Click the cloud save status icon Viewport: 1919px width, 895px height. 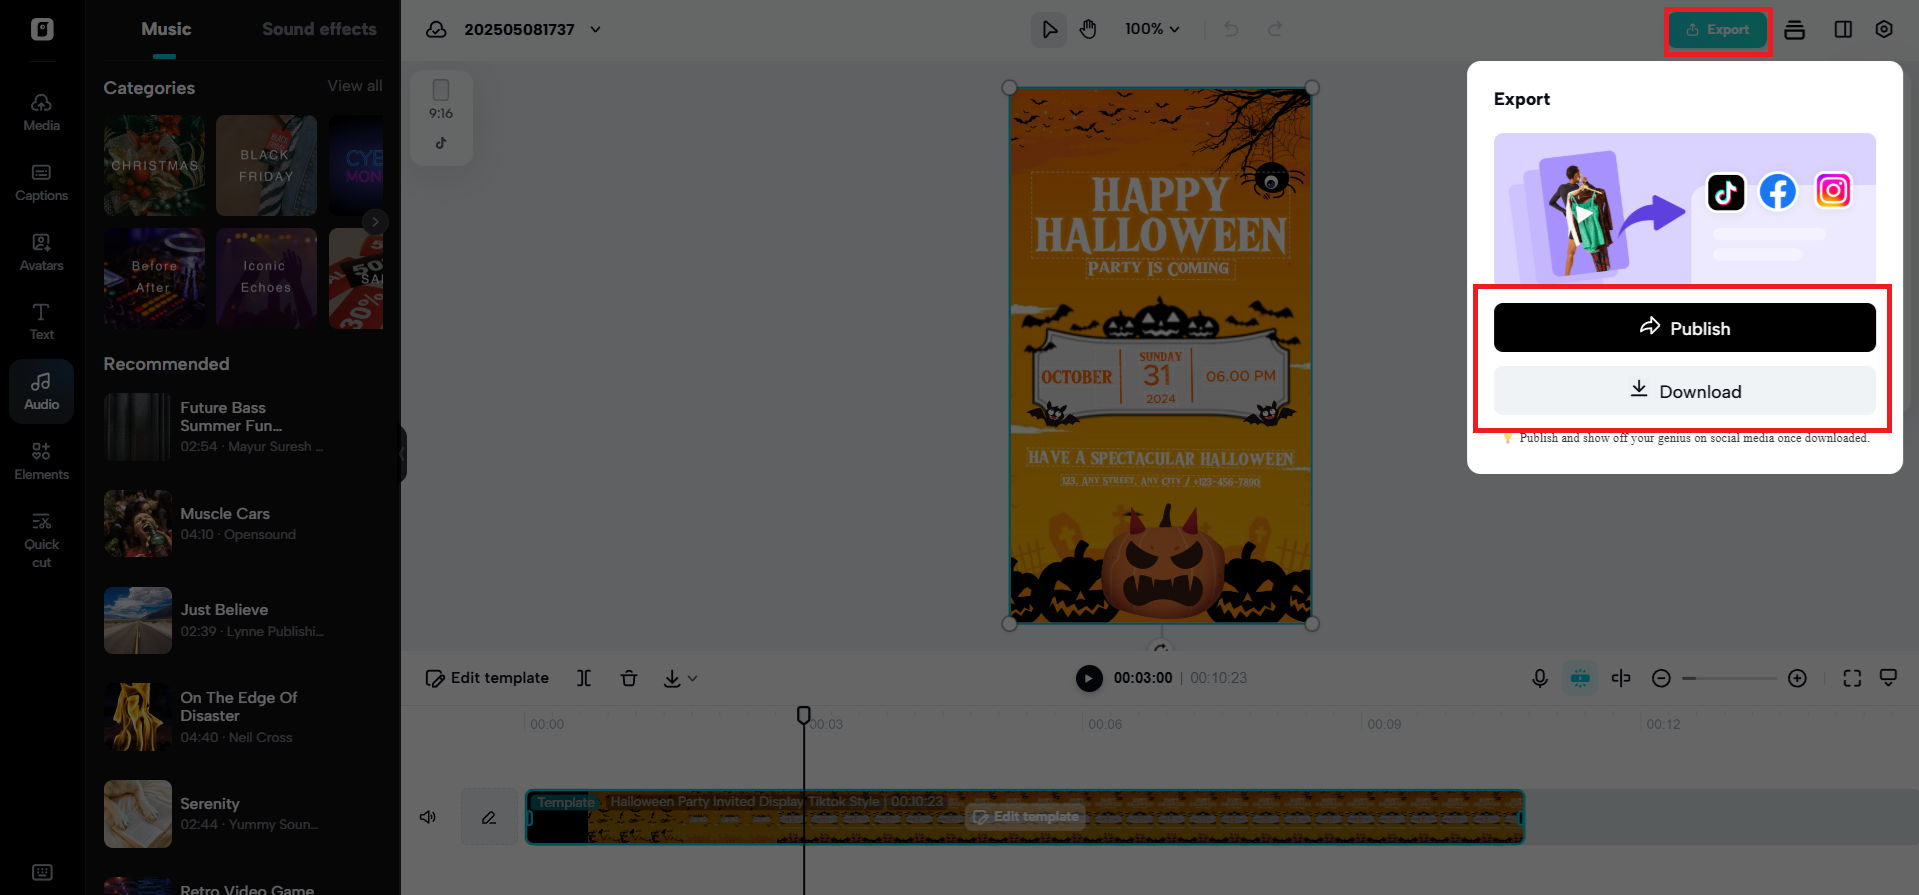[x=436, y=29]
